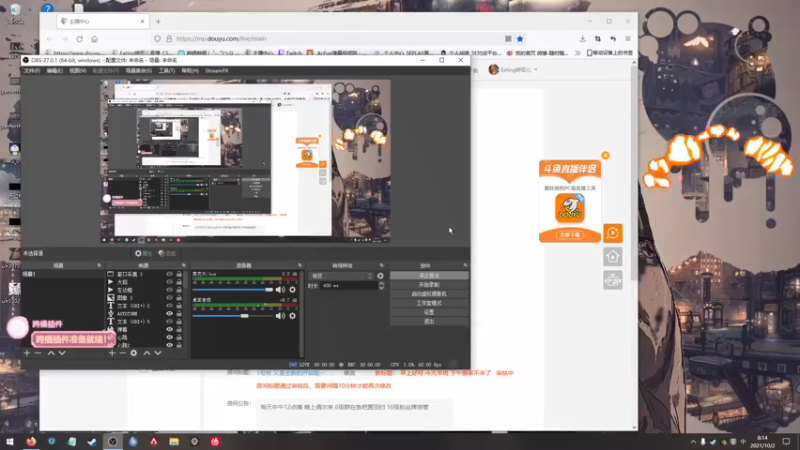Close the Douyu companion ad popup
The image size is (800, 450).
[605, 156]
